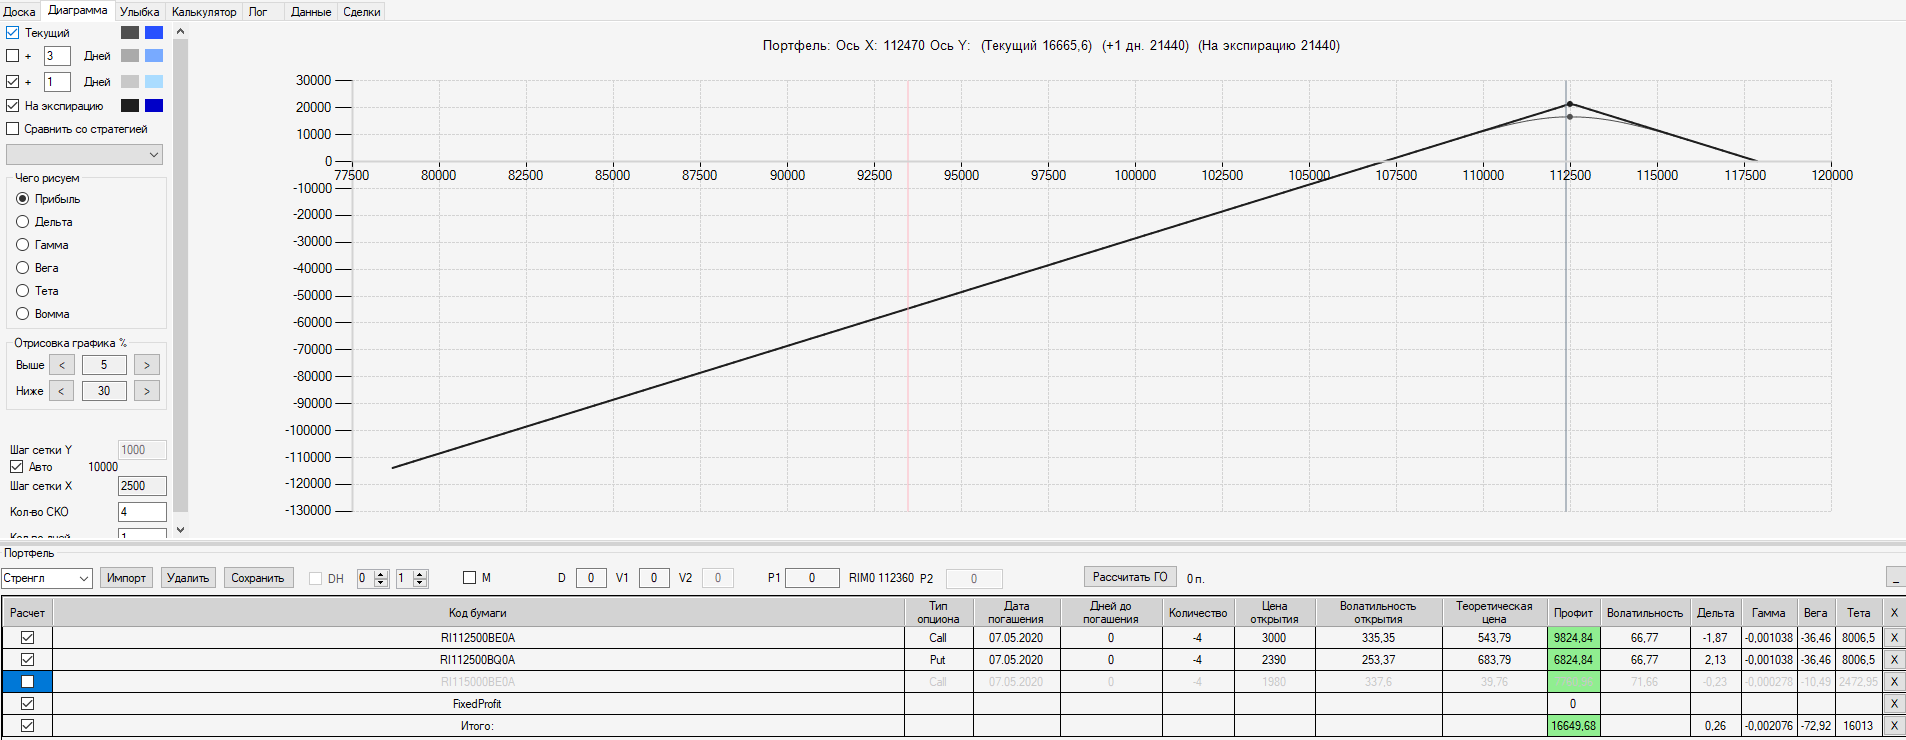Toggle the Расчет checkbox for Итого
The height and width of the screenshot is (740, 1906).
27,726
